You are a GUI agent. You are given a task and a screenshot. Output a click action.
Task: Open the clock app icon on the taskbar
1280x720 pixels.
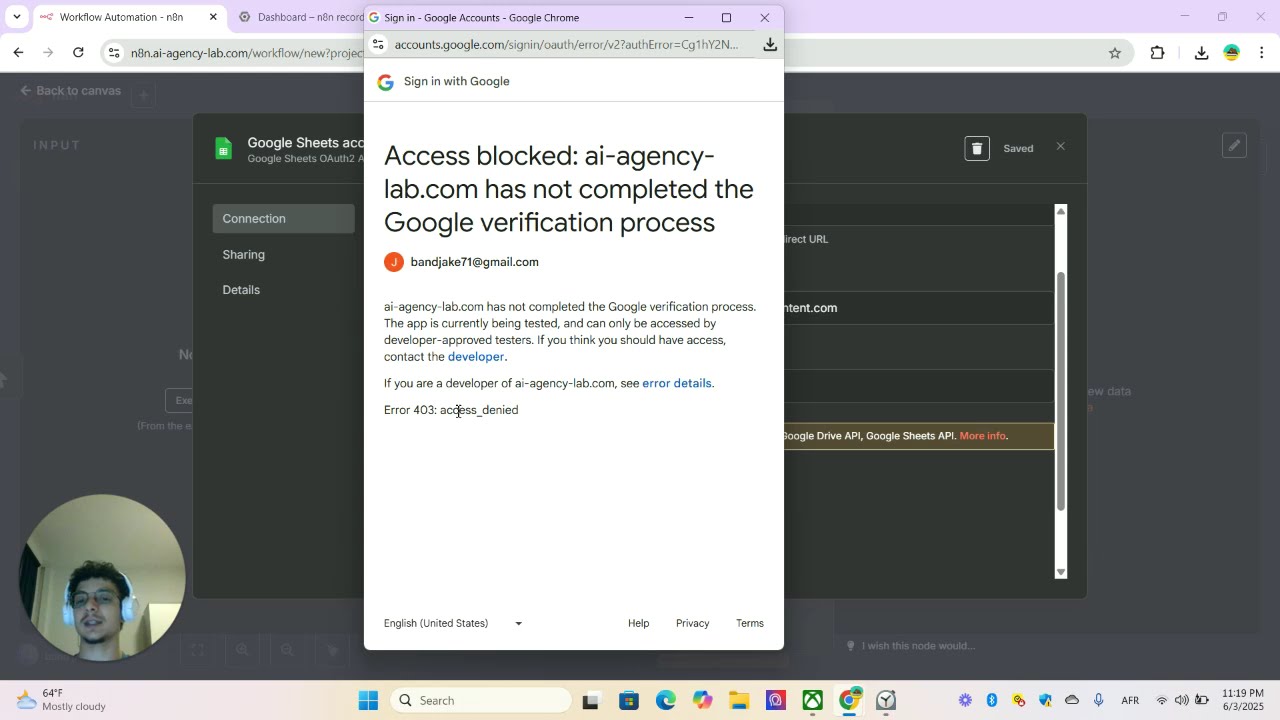pyautogui.click(x=886, y=700)
